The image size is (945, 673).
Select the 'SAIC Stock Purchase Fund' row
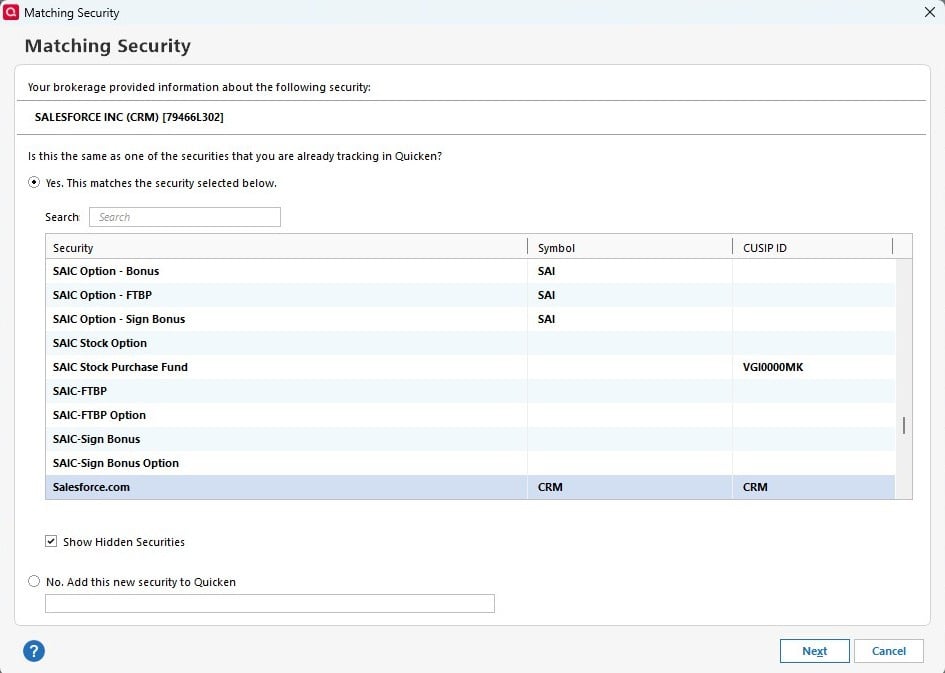point(470,367)
